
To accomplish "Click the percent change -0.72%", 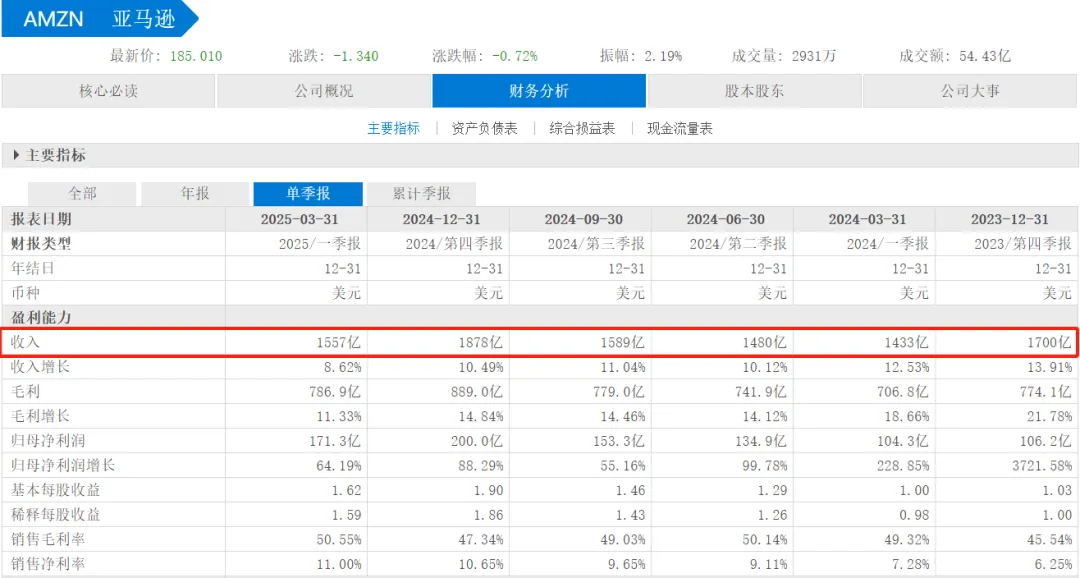I will [515, 56].
